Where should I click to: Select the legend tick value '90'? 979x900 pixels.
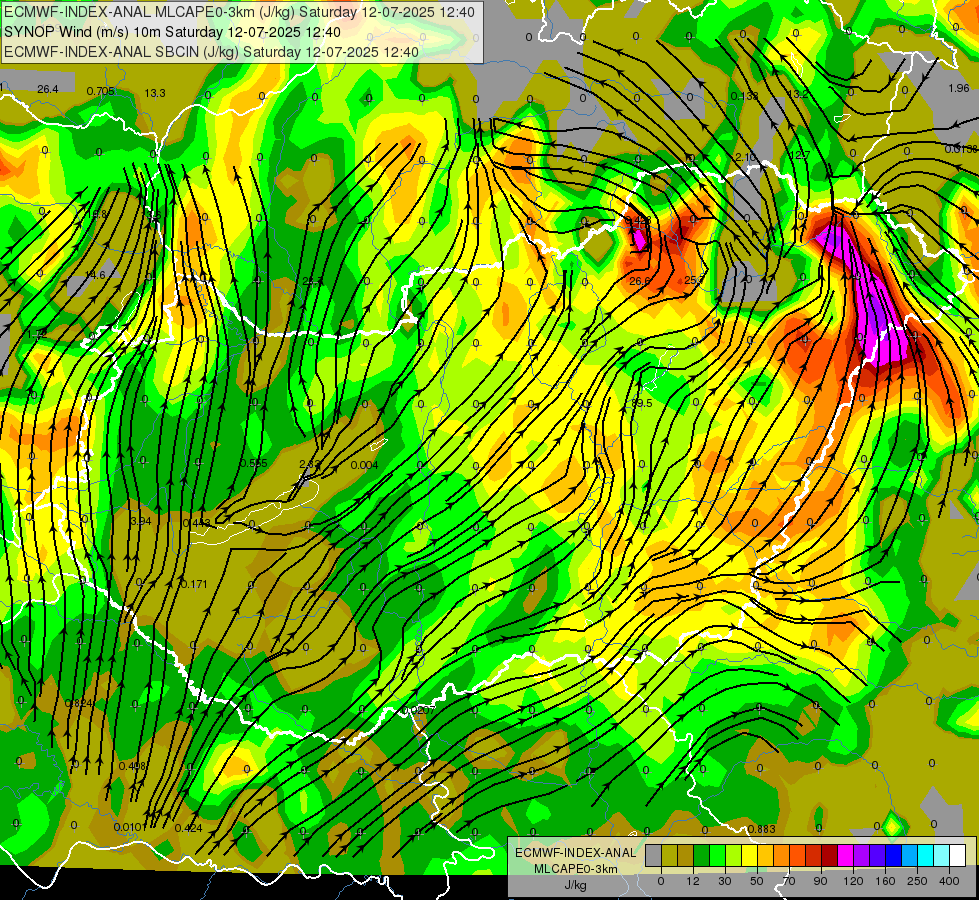pyautogui.click(x=820, y=881)
